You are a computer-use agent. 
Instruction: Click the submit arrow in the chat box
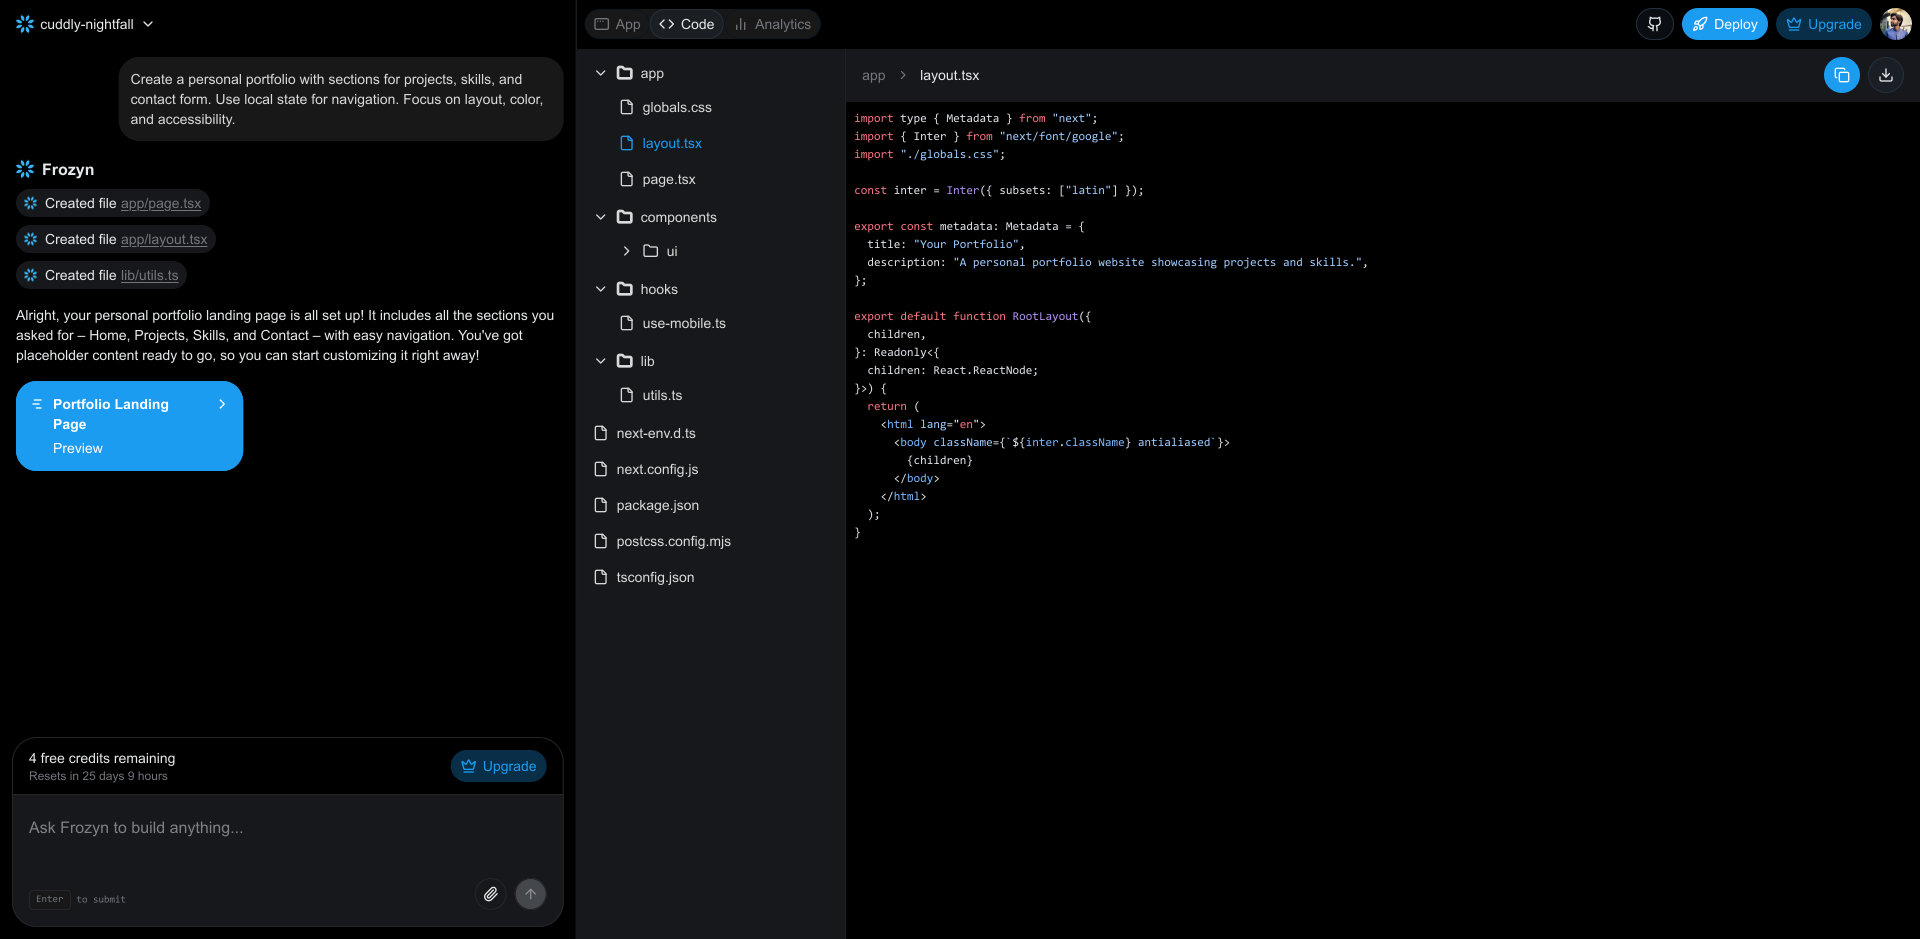(531, 894)
